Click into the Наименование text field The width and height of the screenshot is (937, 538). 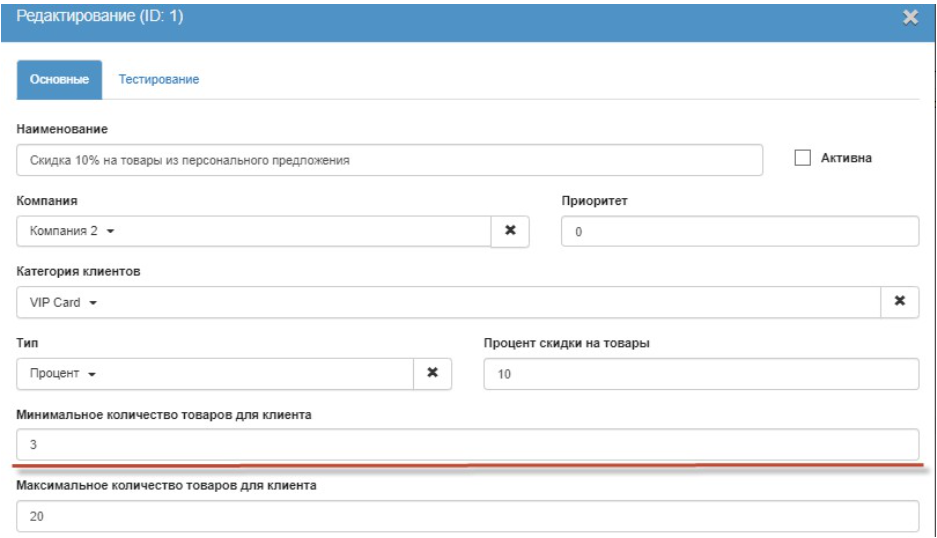pyautogui.click(x=390, y=160)
